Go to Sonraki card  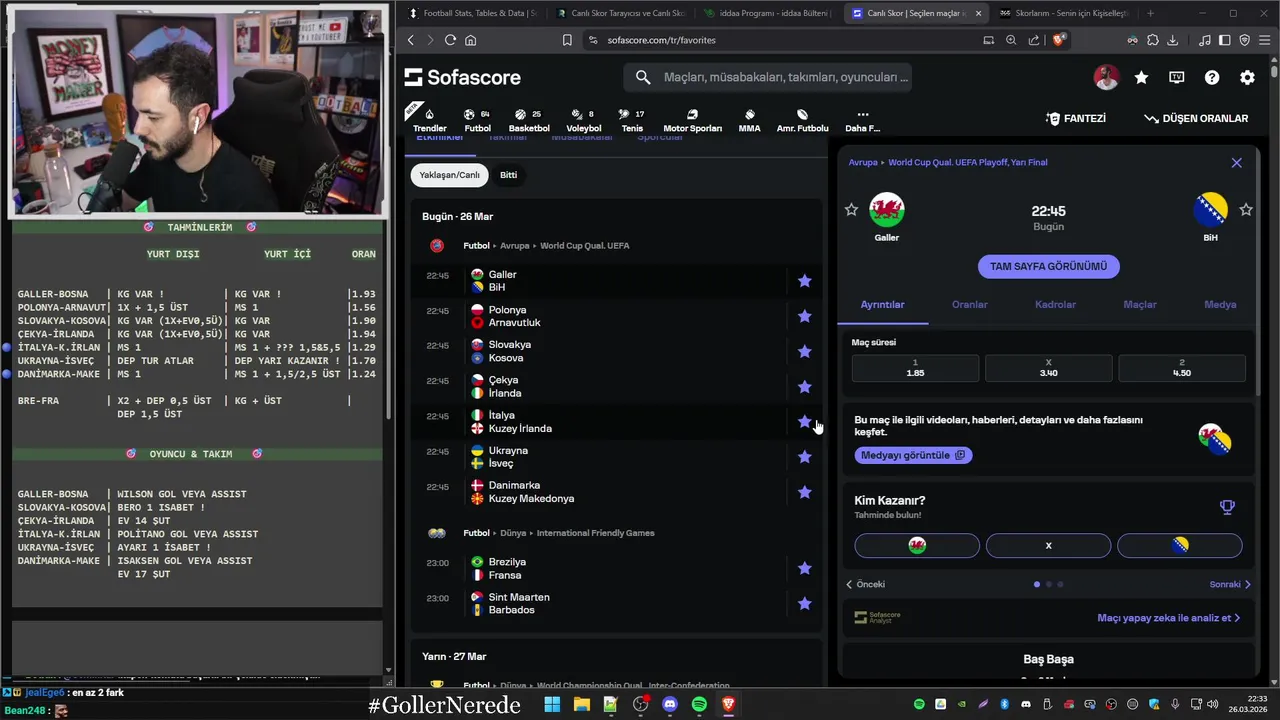(x=1230, y=584)
